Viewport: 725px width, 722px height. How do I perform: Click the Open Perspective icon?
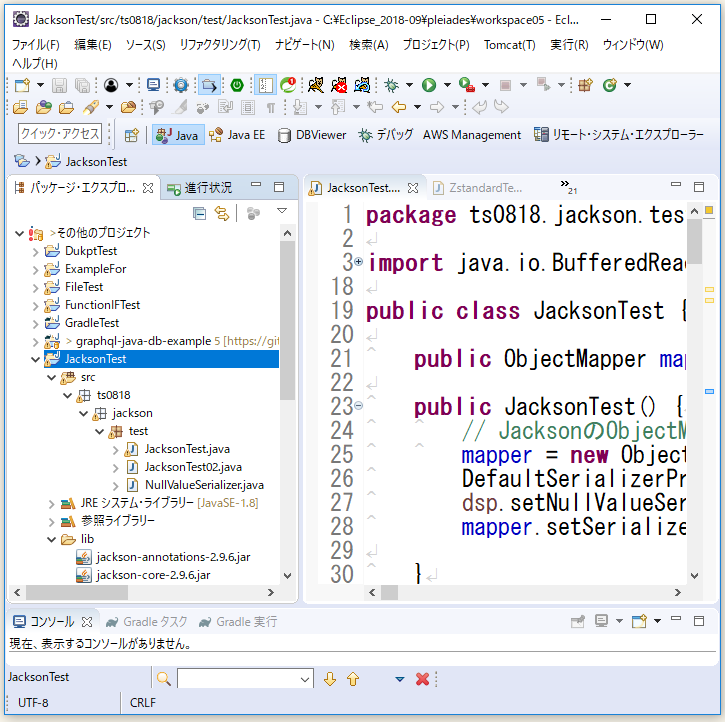pos(132,135)
